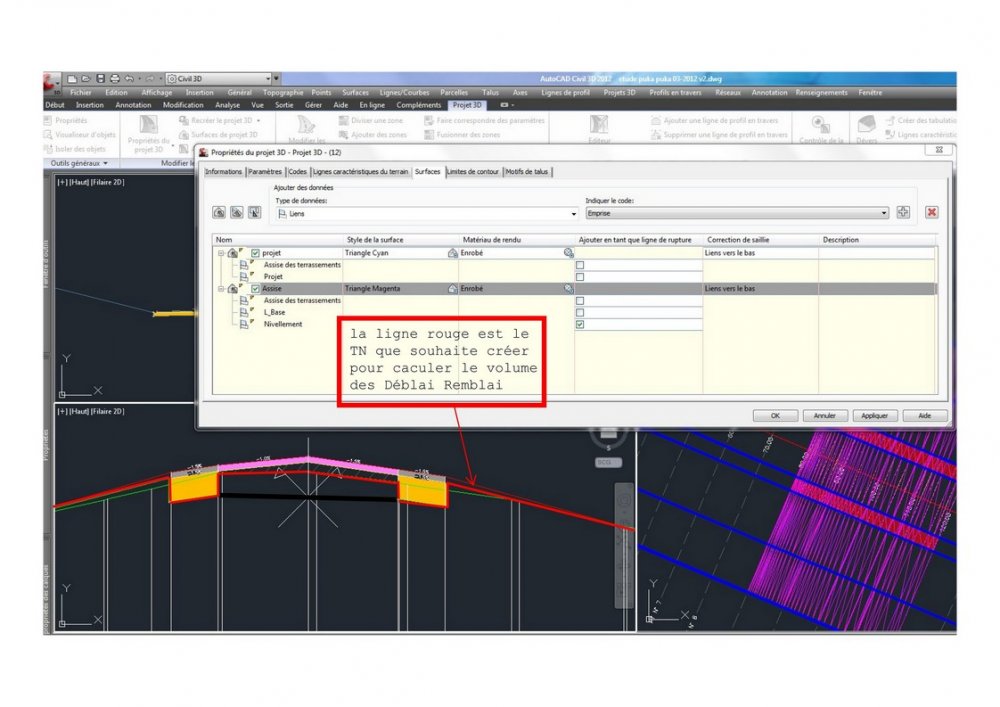Click the OK button

[x=775, y=416]
